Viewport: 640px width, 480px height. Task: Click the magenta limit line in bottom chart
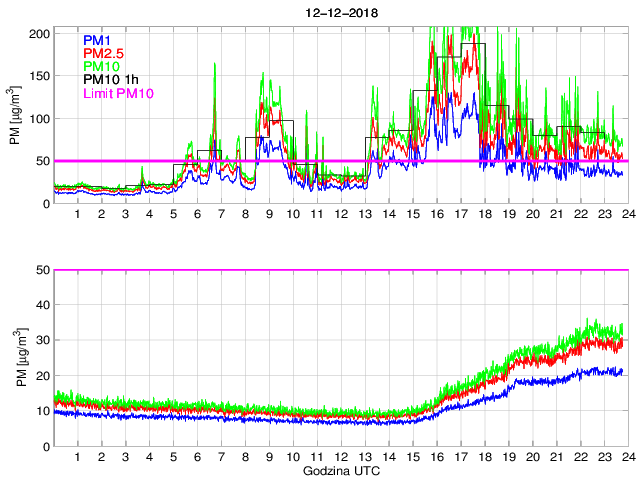point(341,270)
